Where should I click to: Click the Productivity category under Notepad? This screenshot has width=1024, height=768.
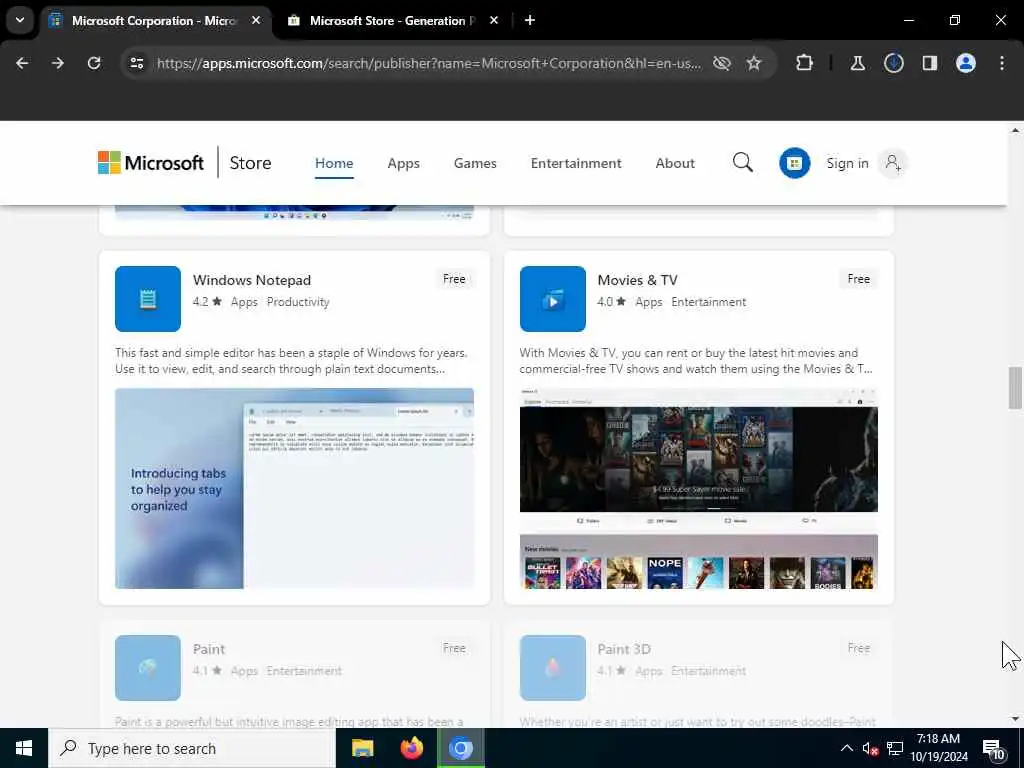tap(298, 302)
